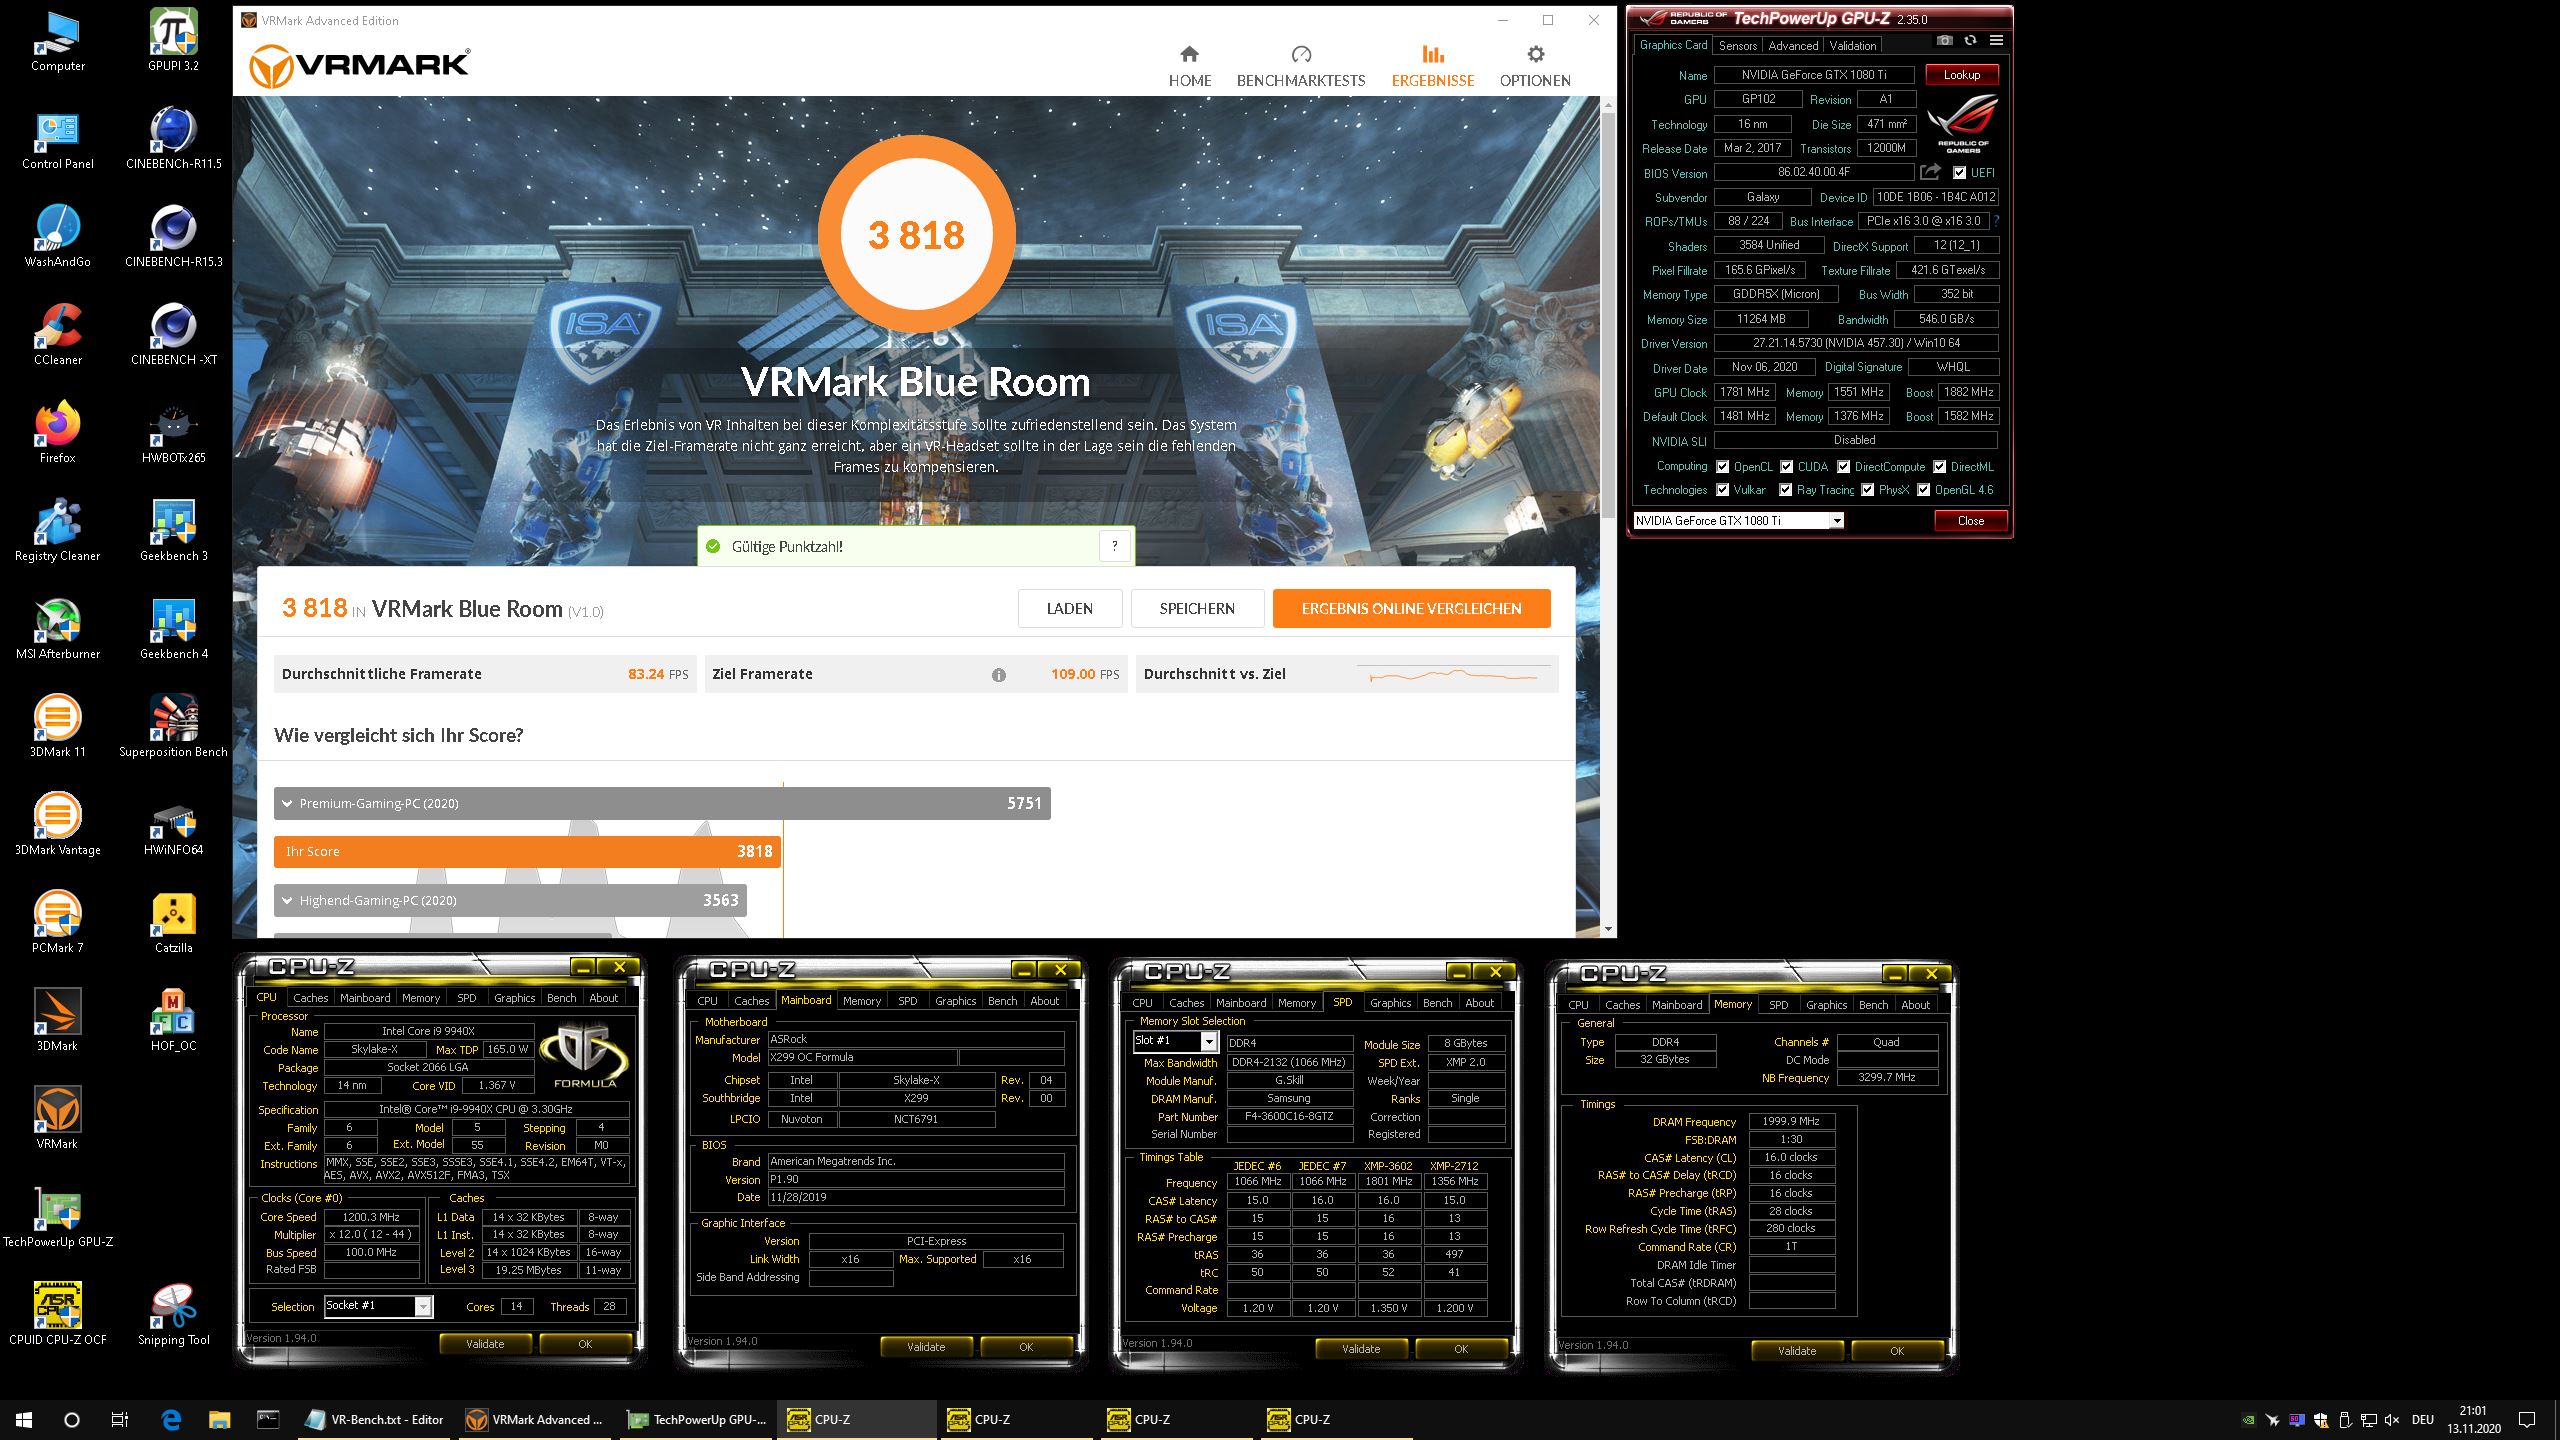The width and height of the screenshot is (2560, 1440).
Task: Open the Windows Start menu
Action: (24, 1419)
